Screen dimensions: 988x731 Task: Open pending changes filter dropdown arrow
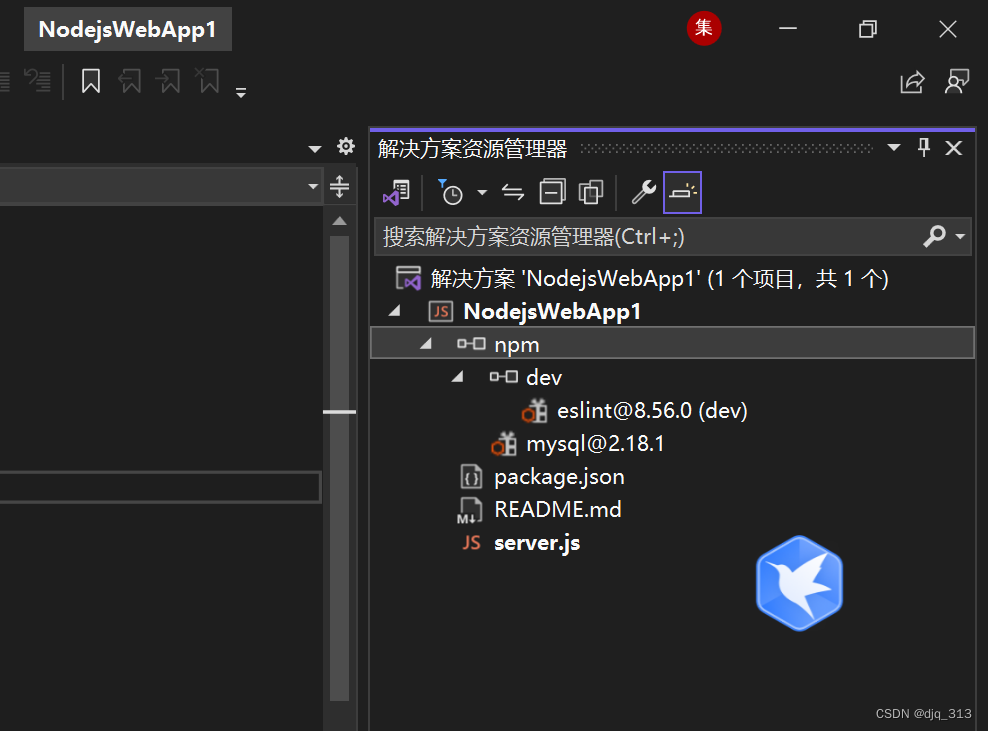pos(482,192)
